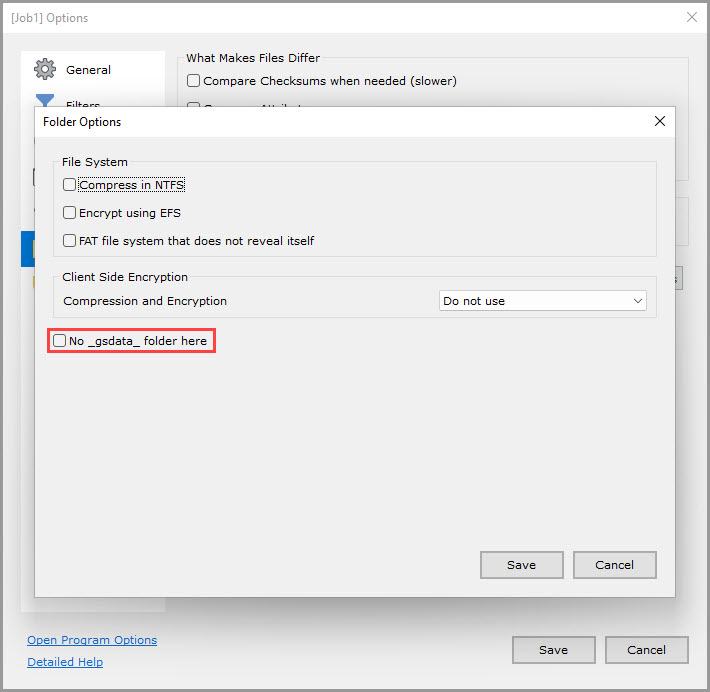This screenshot has height=692, width=710.
Task: Toggle Encrypt using EFS checkbox
Action: coord(70,213)
